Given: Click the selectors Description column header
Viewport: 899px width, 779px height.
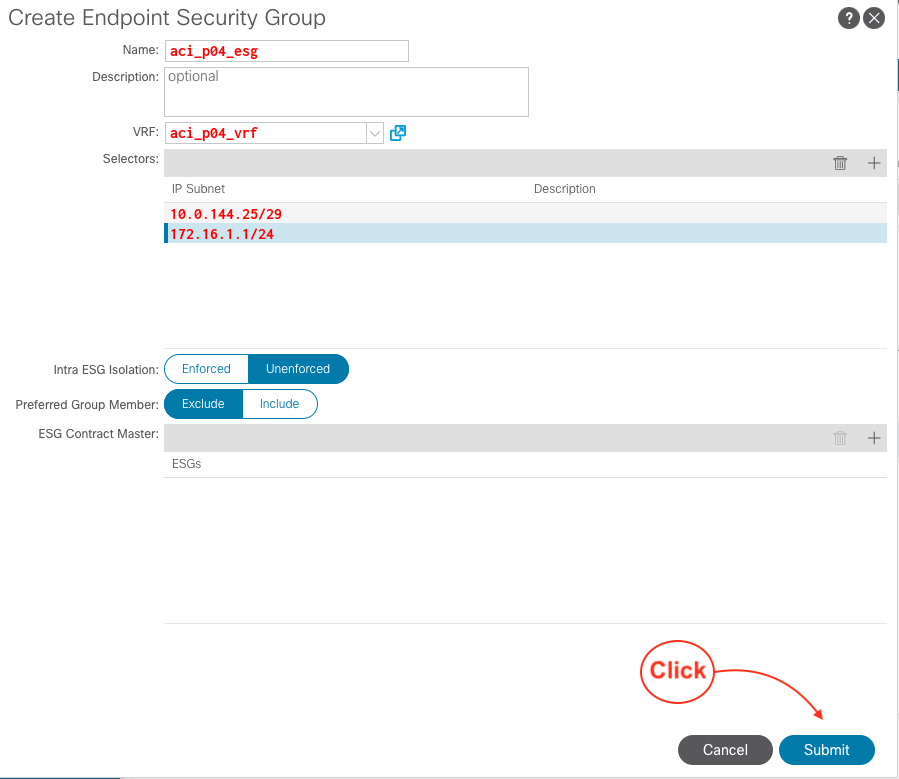Looking at the screenshot, I should [564, 189].
